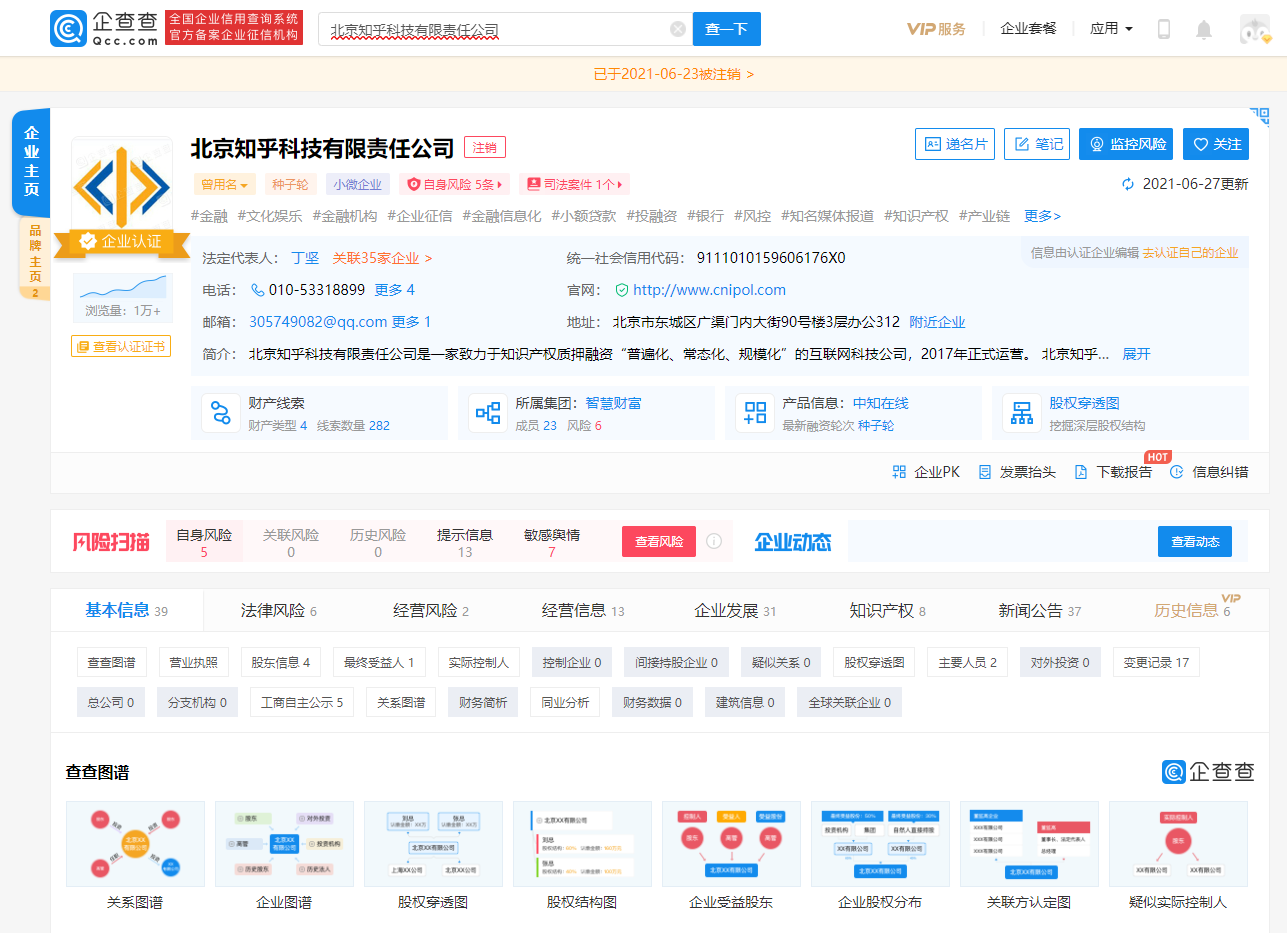Open the 股权穿透图 panel icon
The width and height of the screenshot is (1287, 933).
click(1021, 412)
